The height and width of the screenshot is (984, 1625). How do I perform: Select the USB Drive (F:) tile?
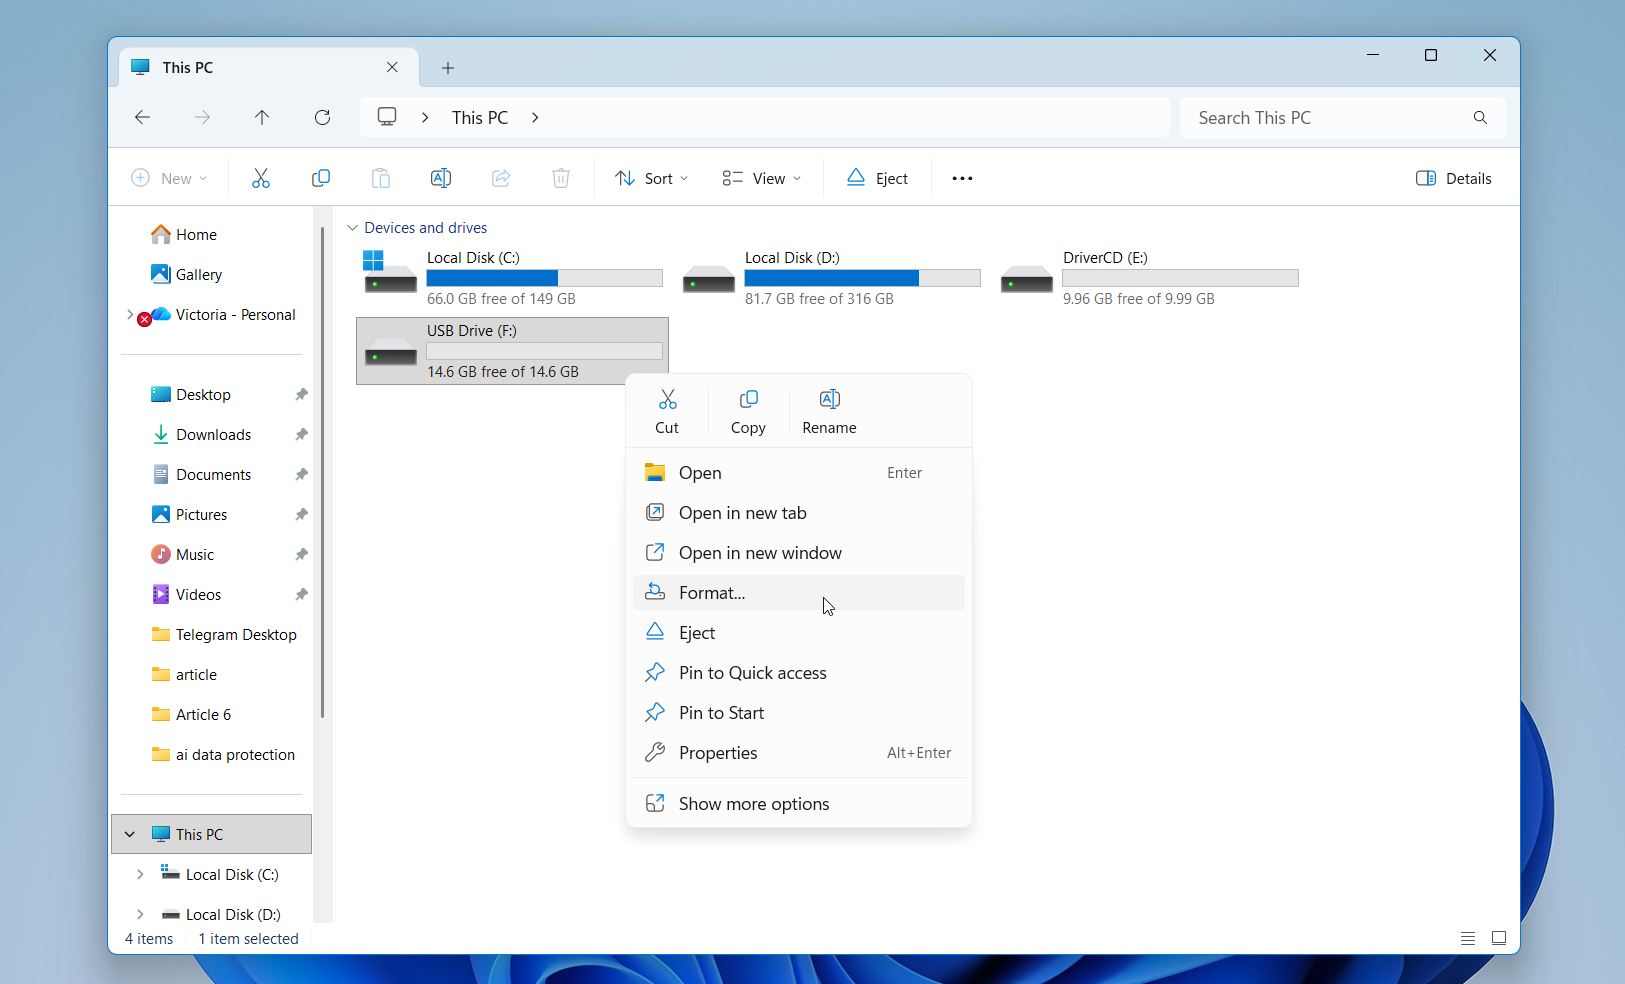[512, 351]
